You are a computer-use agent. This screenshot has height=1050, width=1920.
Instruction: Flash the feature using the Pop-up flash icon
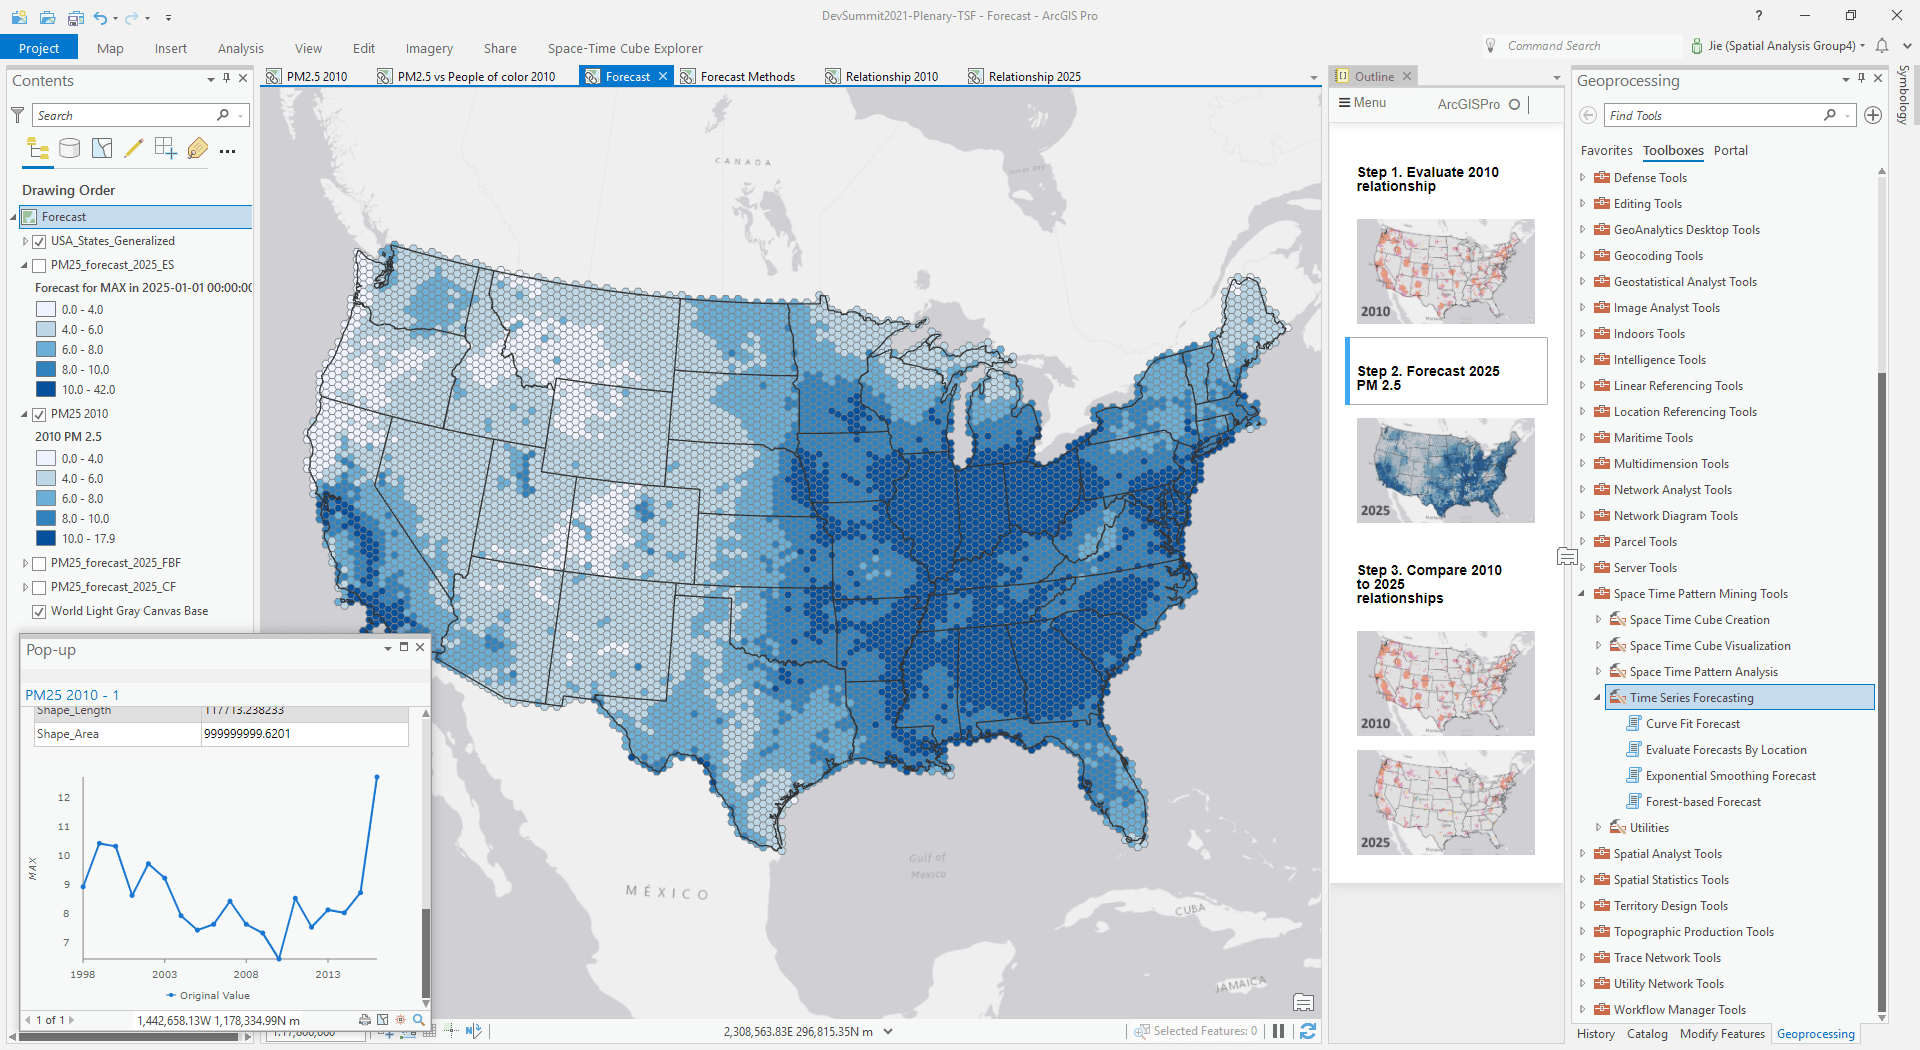point(401,1020)
